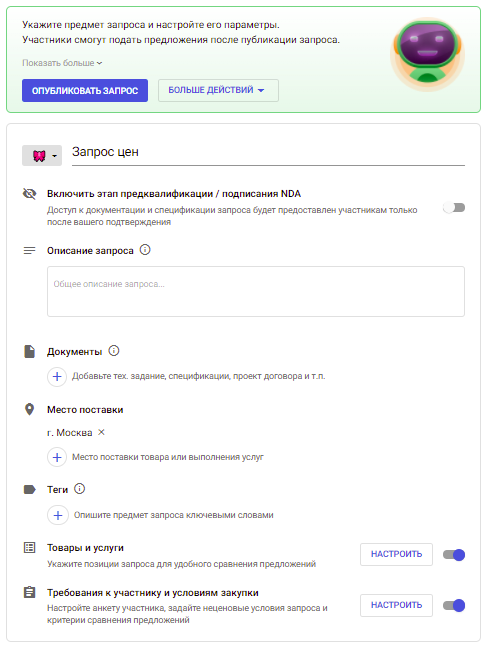Enable prequalification / NDA stage toggle
The width and height of the screenshot is (487, 649).
point(454,207)
